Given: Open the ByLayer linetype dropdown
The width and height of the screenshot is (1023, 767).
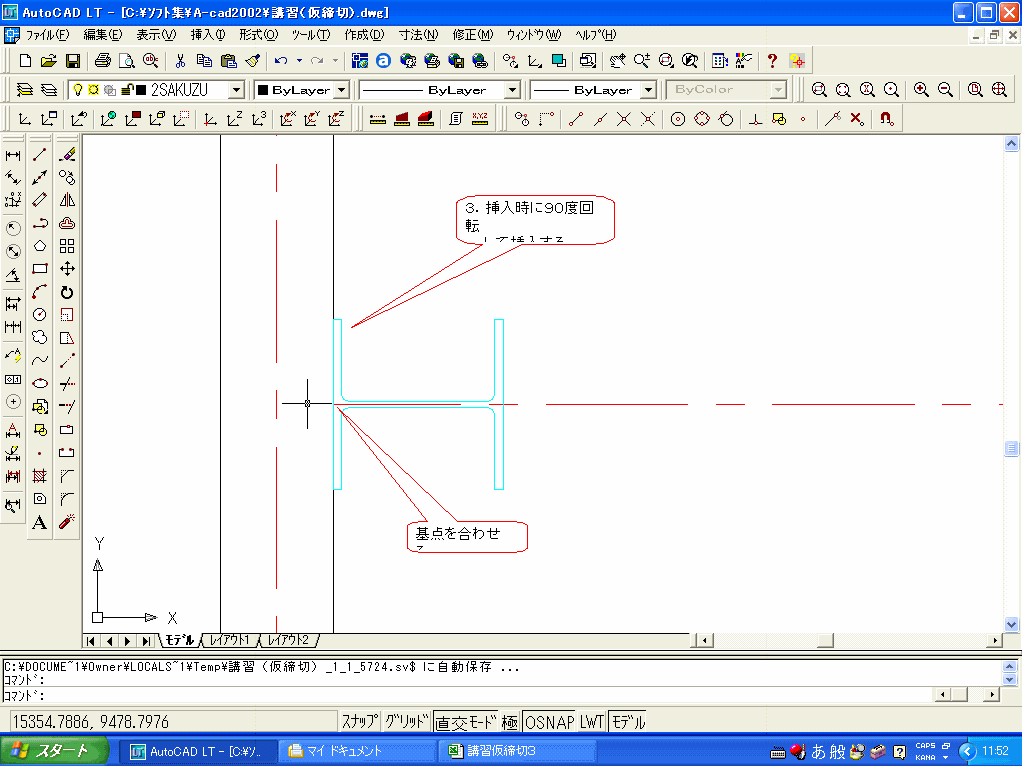Looking at the screenshot, I should (513, 90).
